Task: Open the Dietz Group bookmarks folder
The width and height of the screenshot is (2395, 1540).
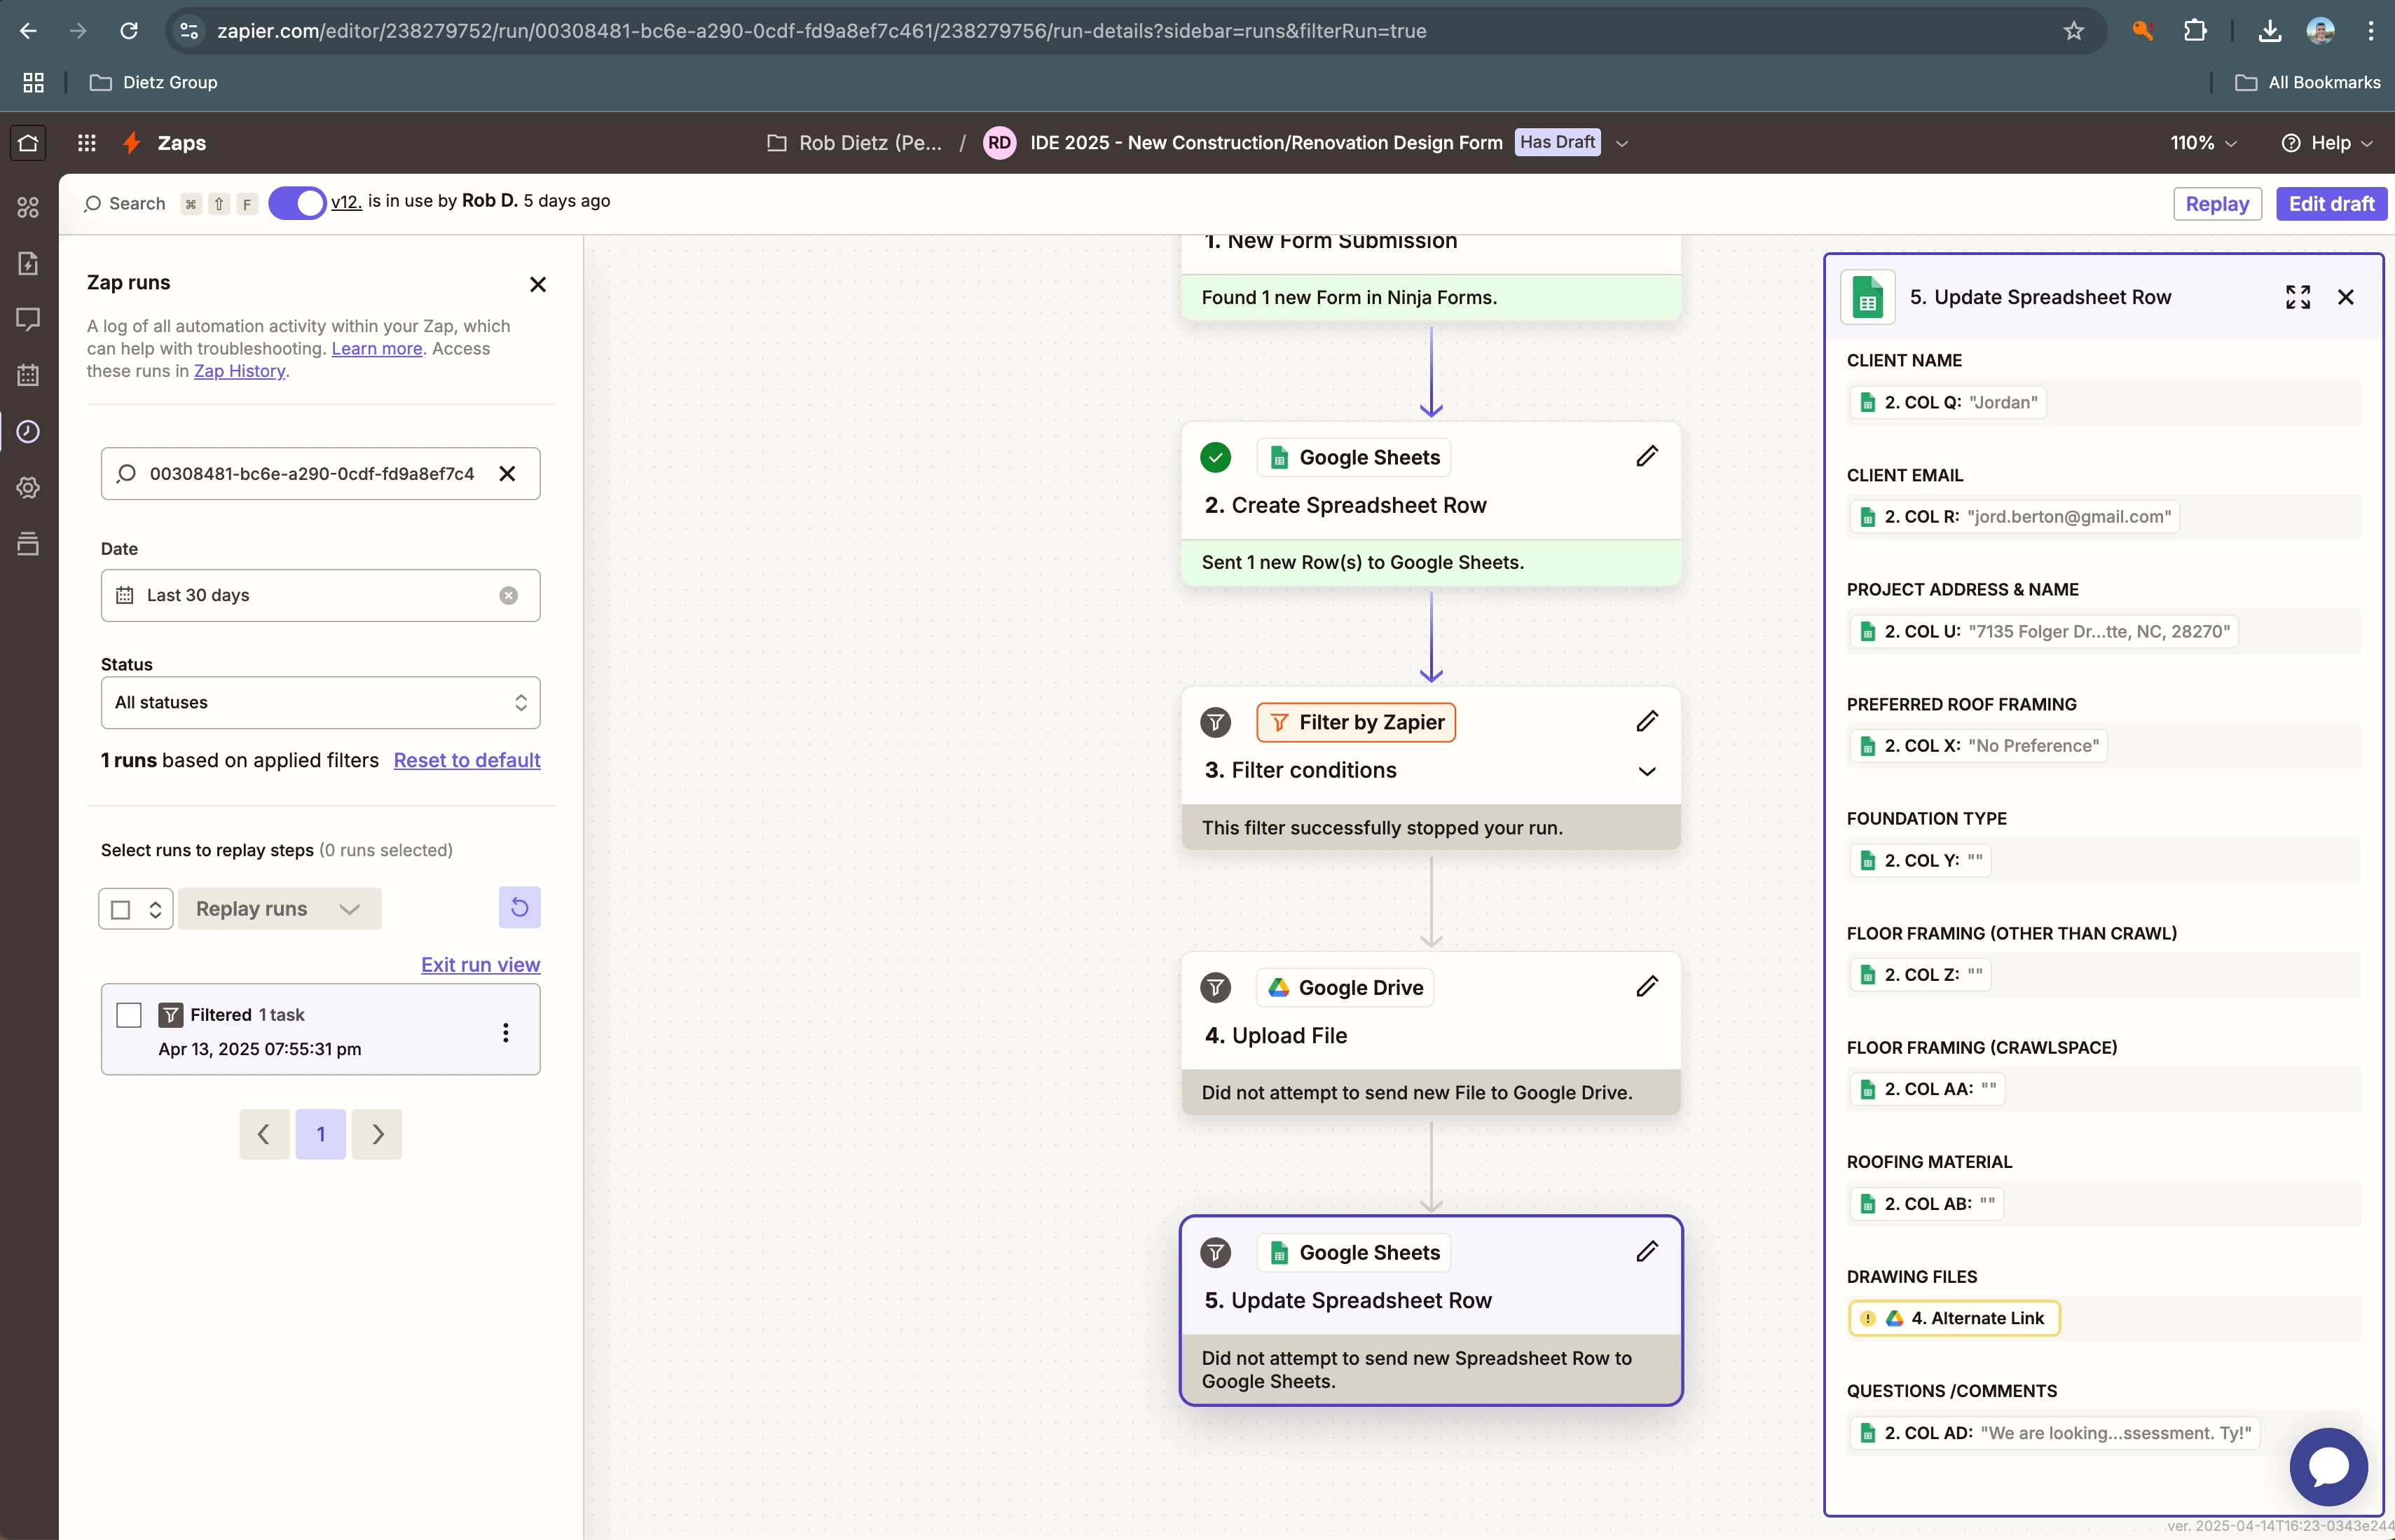Action: click(x=153, y=82)
